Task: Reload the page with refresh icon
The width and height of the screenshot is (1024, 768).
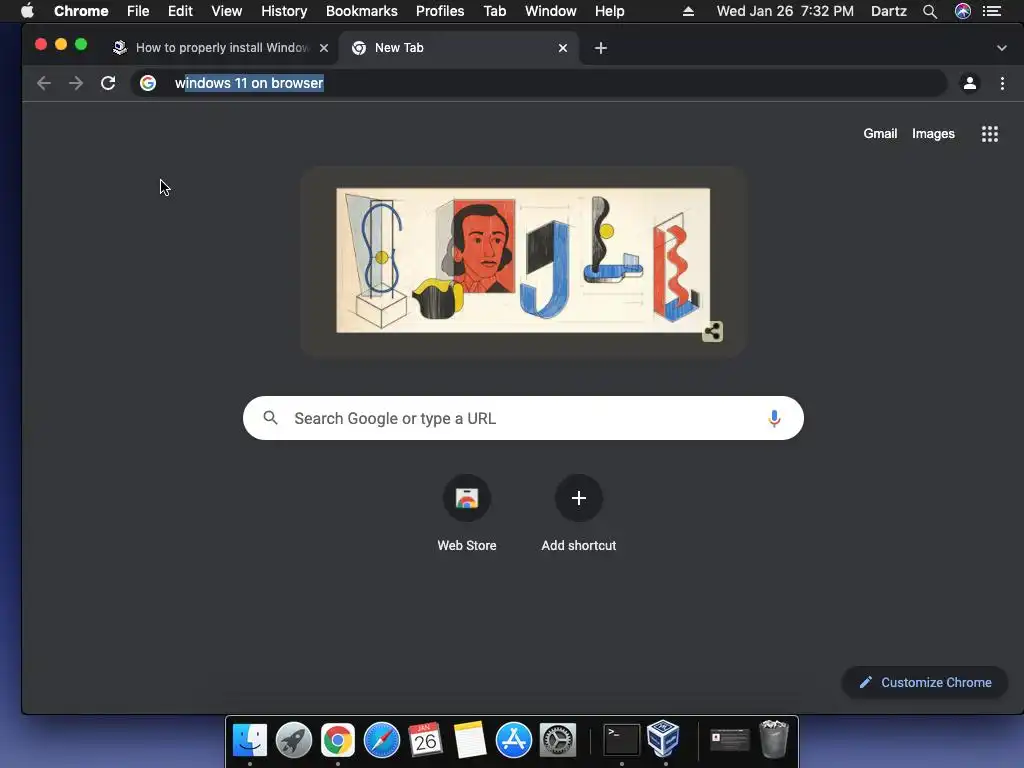Action: [x=108, y=83]
